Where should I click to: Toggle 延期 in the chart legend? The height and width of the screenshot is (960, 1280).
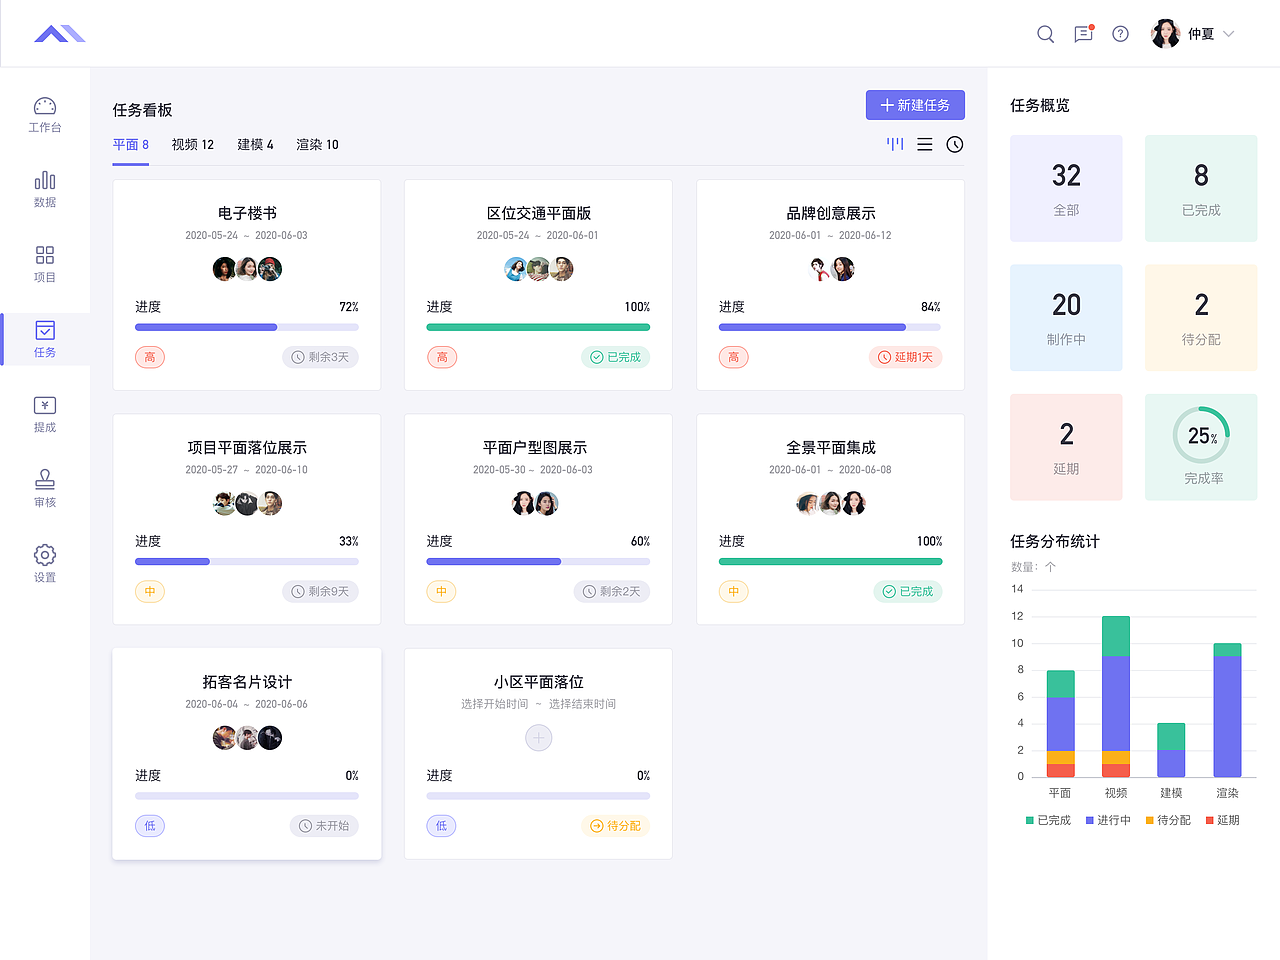(1224, 819)
